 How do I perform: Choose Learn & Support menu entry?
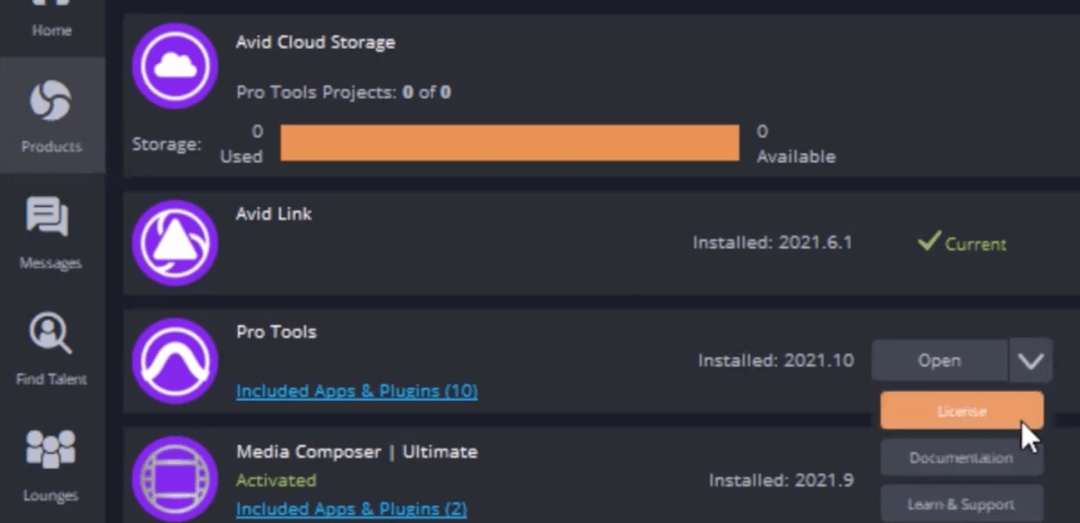tap(961, 504)
